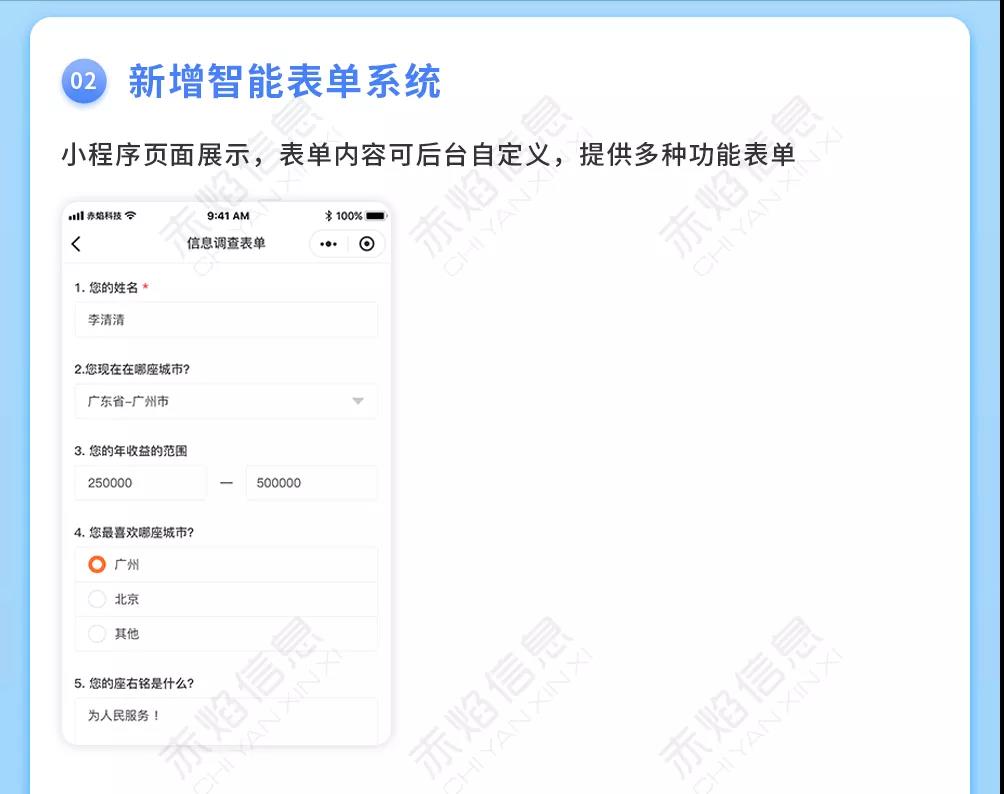The height and width of the screenshot is (794, 1004).
Task: Click the Wi-Fi icon in status bar
Action: click(131, 216)
